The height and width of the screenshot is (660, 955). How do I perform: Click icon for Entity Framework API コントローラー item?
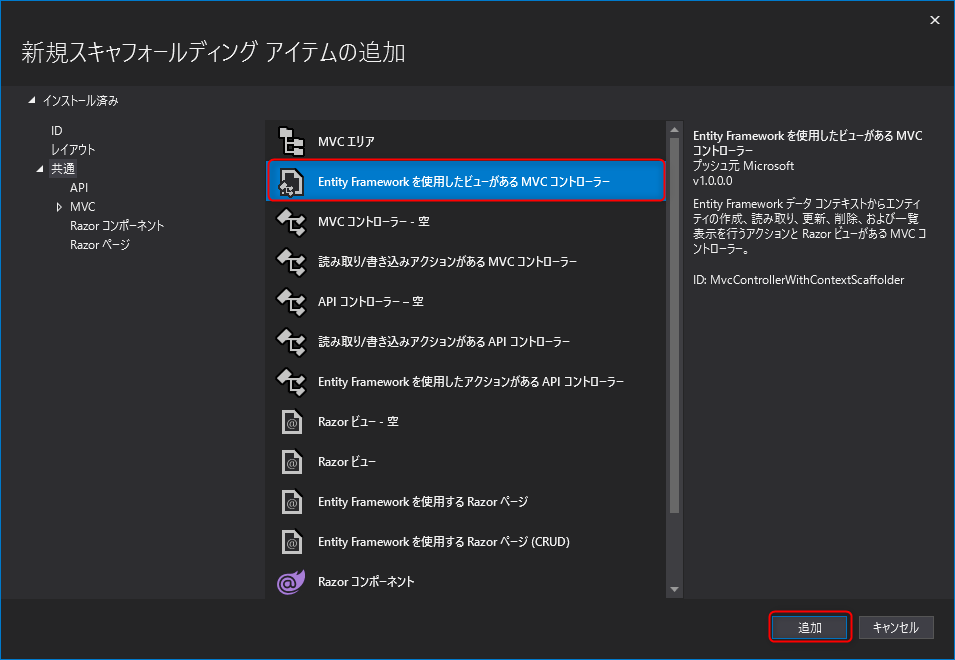tap(291, 382)
